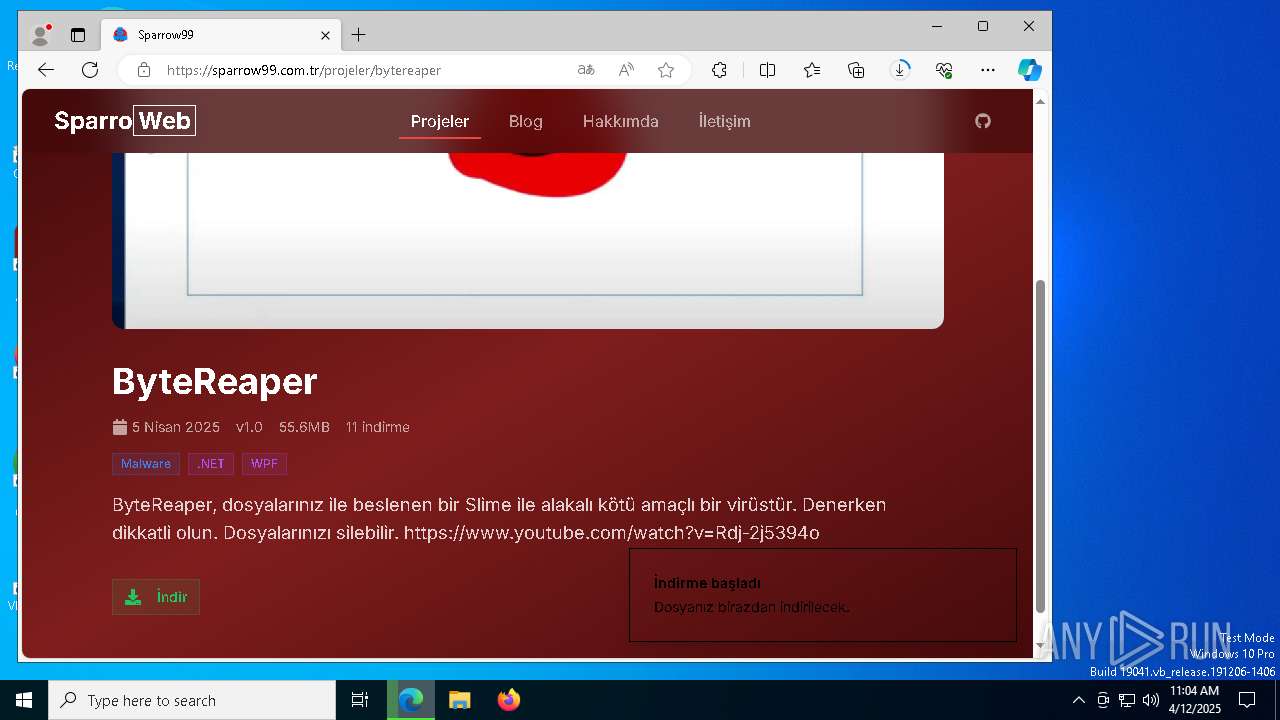Open Collections icon
Screen dimensions: 1280x720
[856, 70]
